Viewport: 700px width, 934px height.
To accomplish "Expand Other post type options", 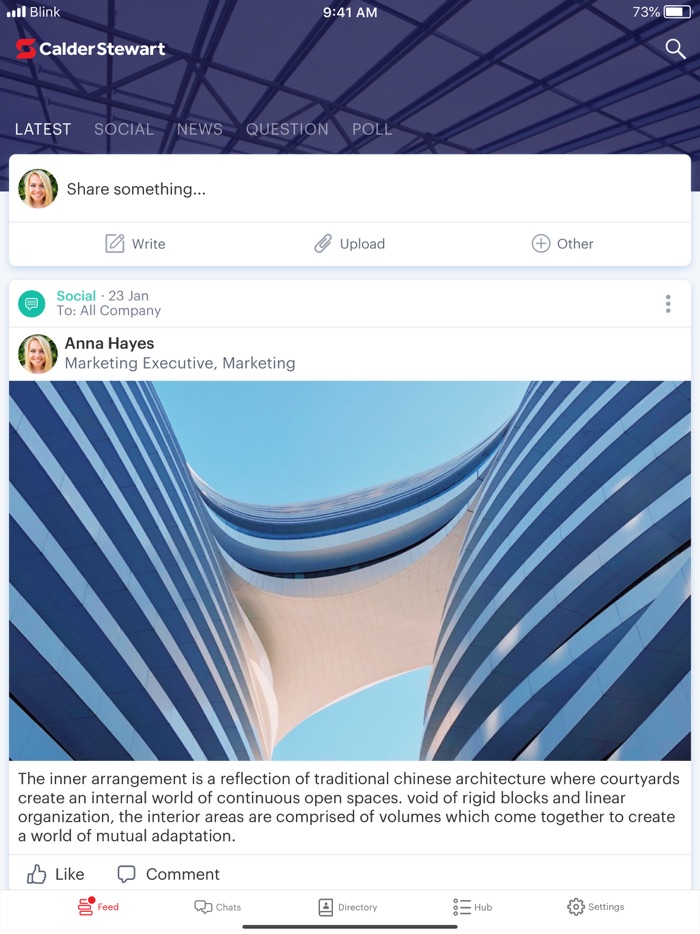I will point(562,244).
